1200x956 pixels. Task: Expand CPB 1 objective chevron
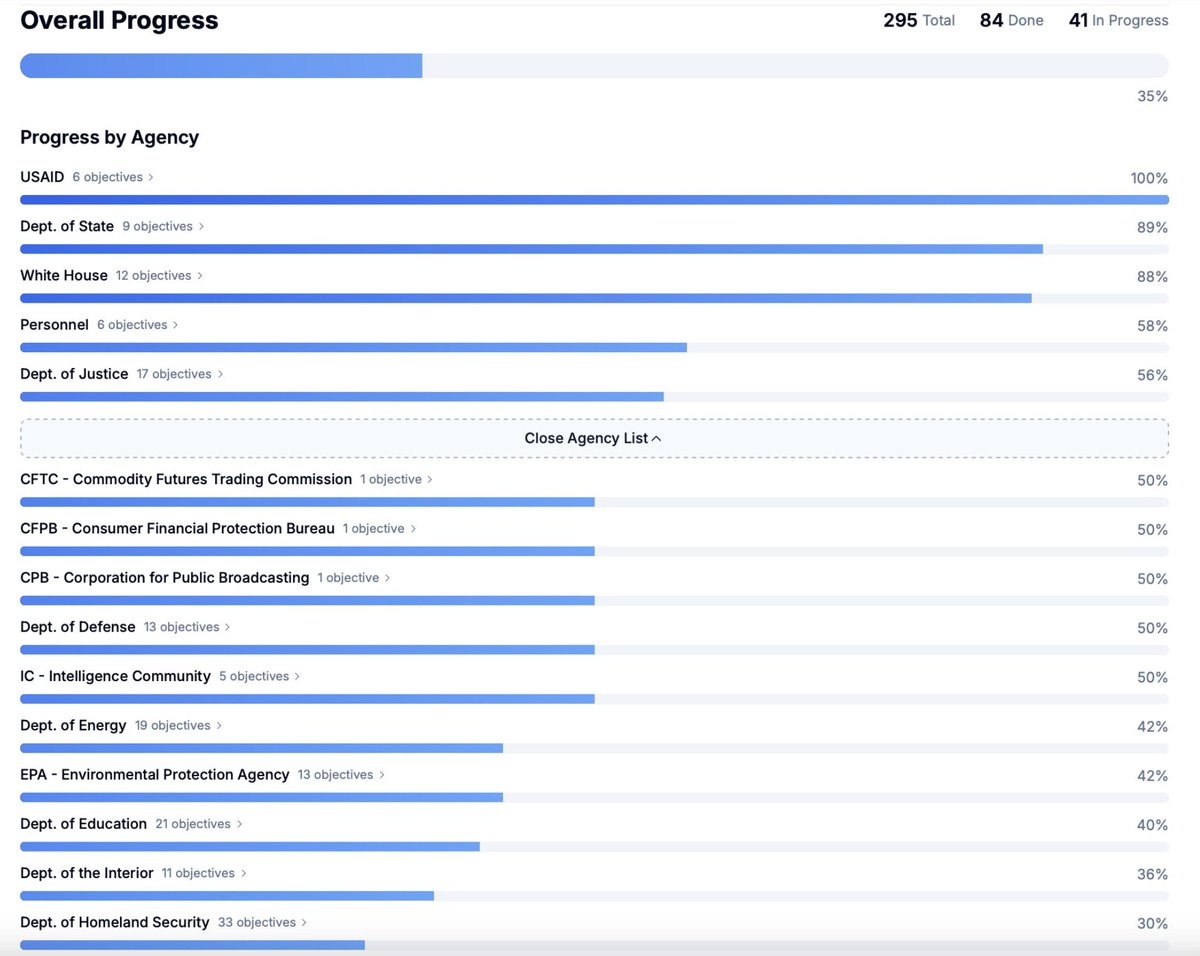388,578
